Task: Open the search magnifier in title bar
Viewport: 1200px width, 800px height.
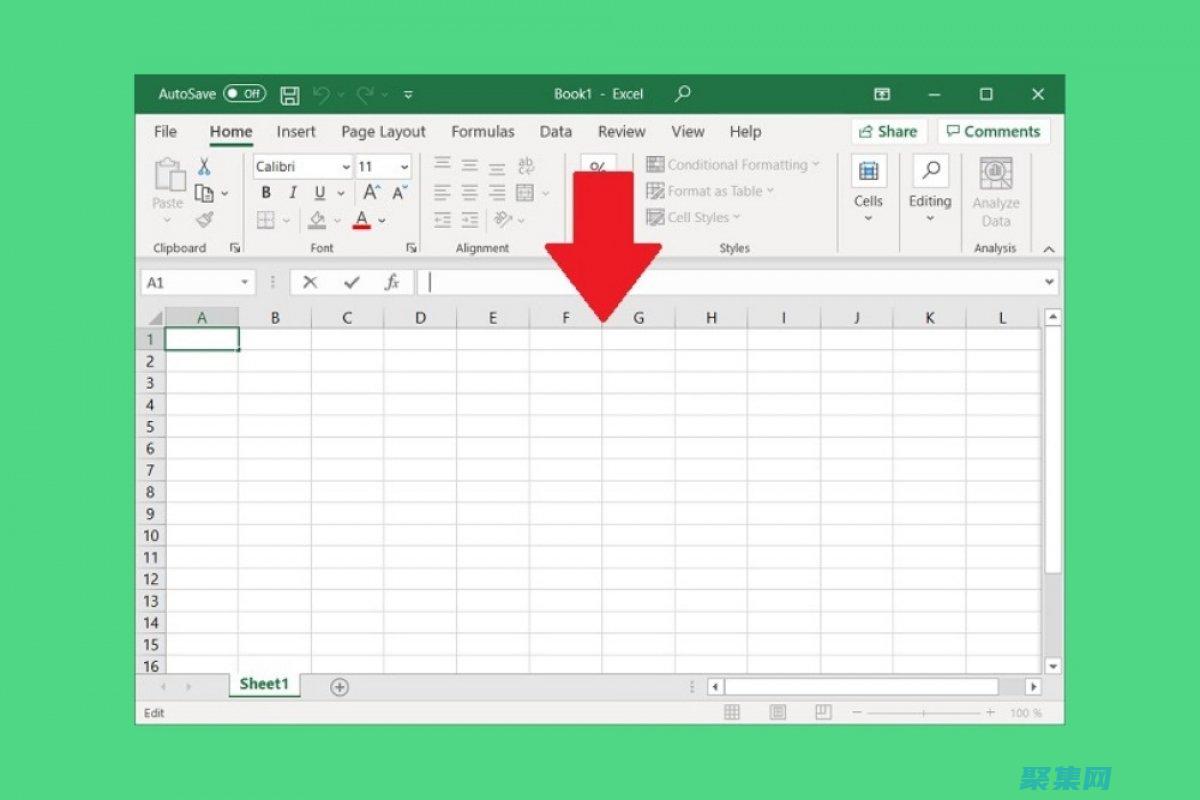Action: coord(683,94)
